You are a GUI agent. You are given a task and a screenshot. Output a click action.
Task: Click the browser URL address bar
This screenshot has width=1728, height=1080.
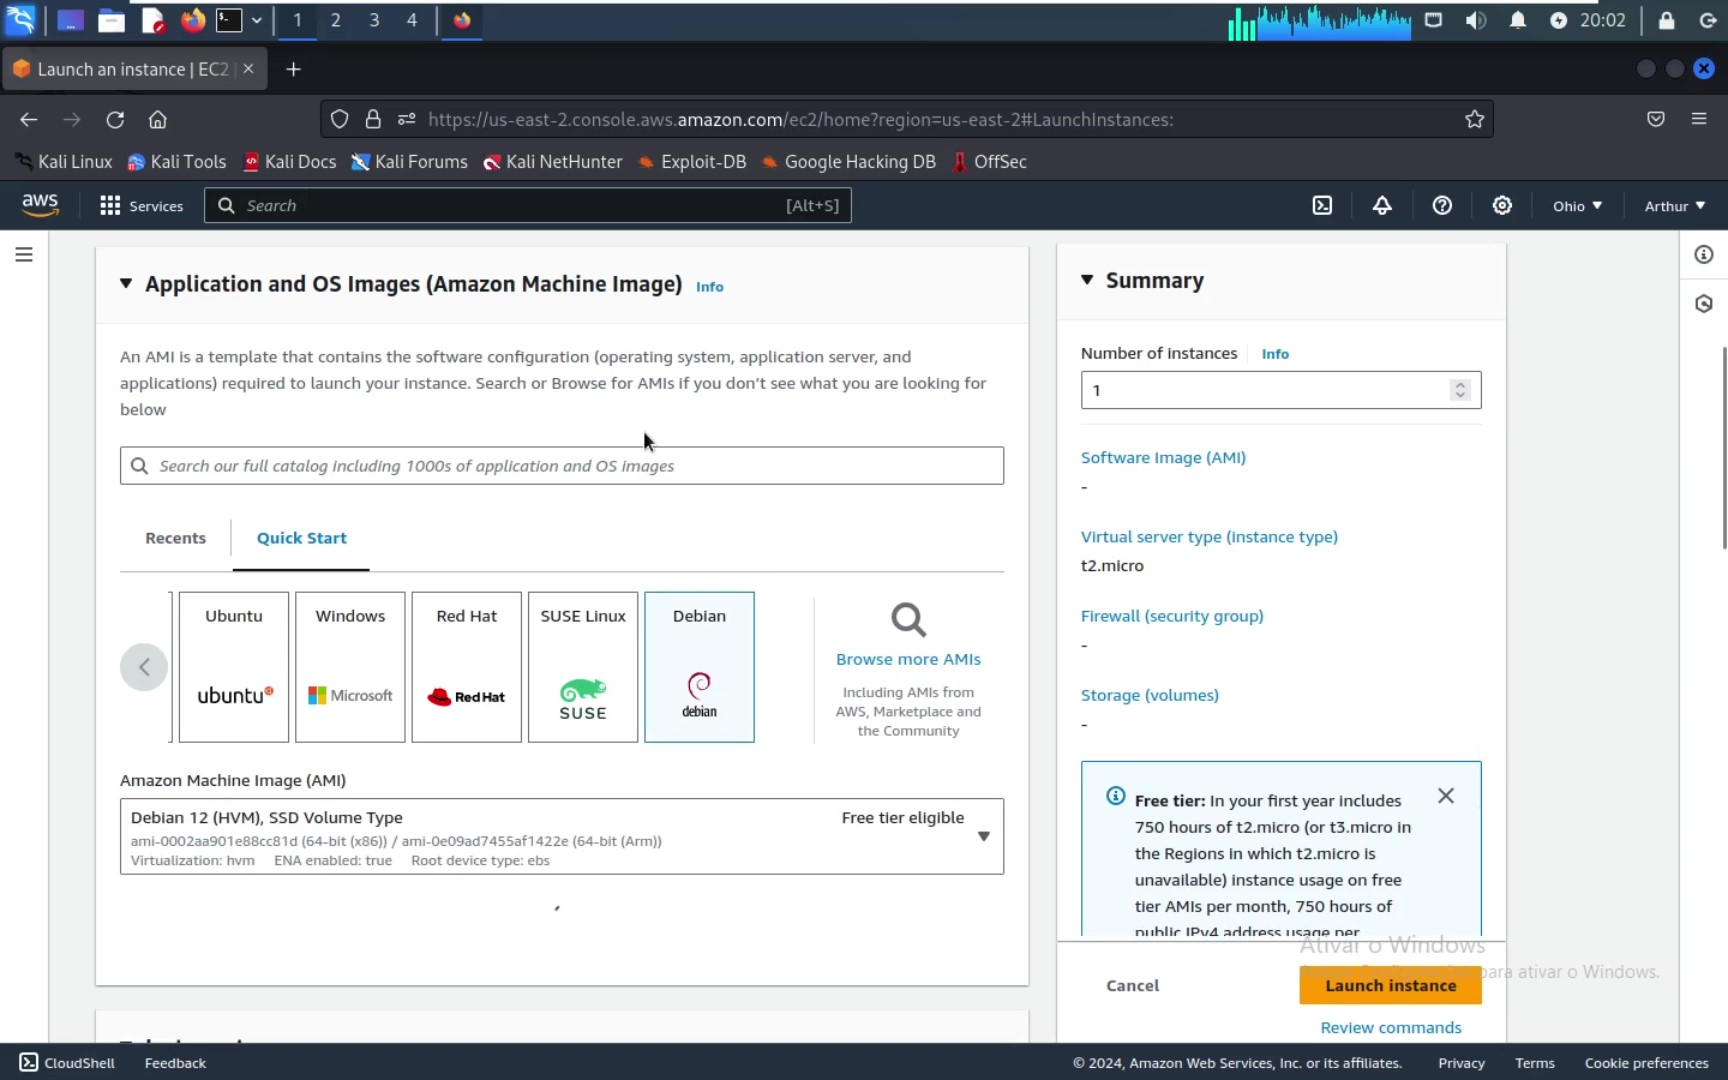(908, 120)
